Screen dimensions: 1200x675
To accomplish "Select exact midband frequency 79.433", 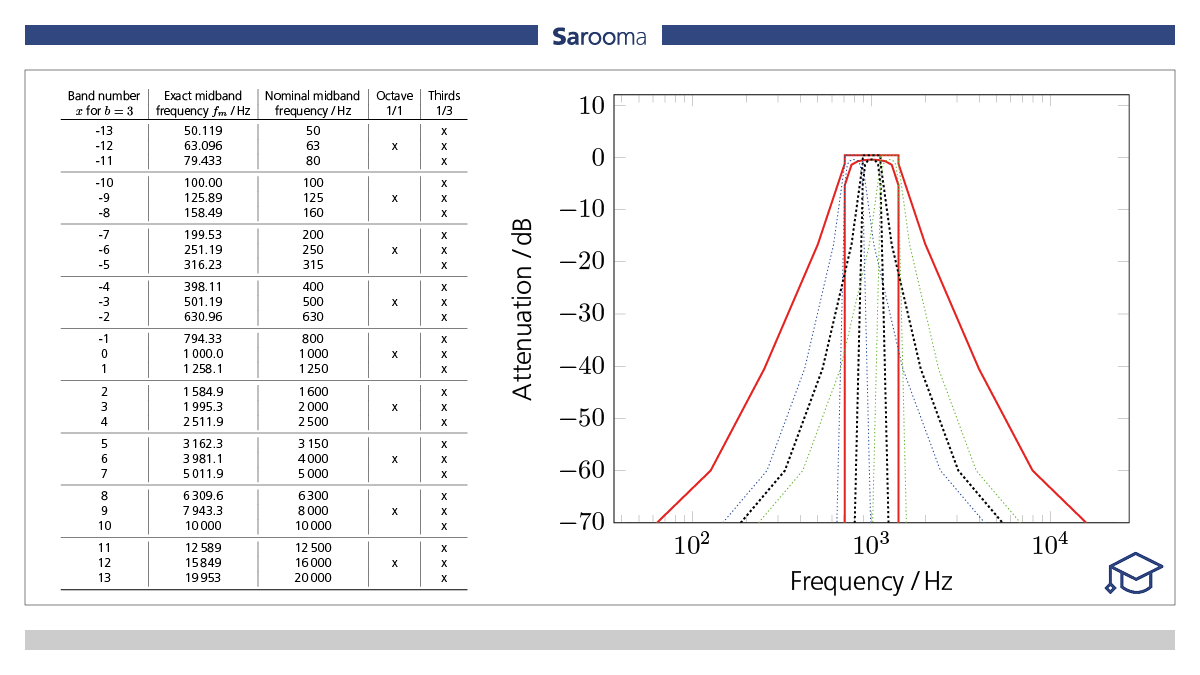I will click(x=204, y=161).
